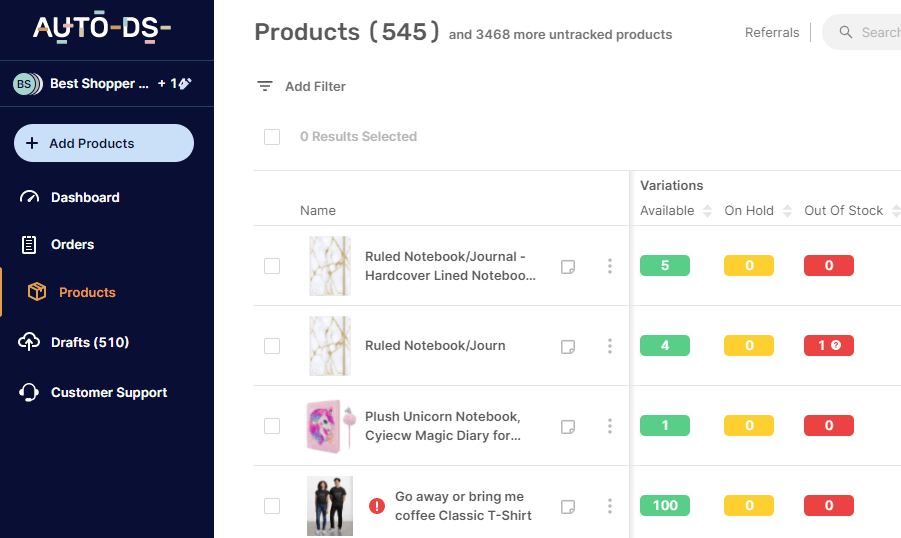
Task: Open note icon for Plush Unicorn Notebook
Action: click(568, 426)
